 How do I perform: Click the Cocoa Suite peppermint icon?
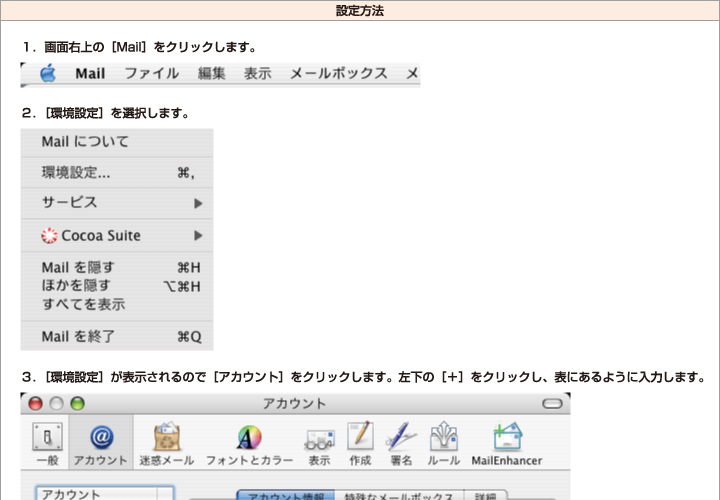(49, 236)
